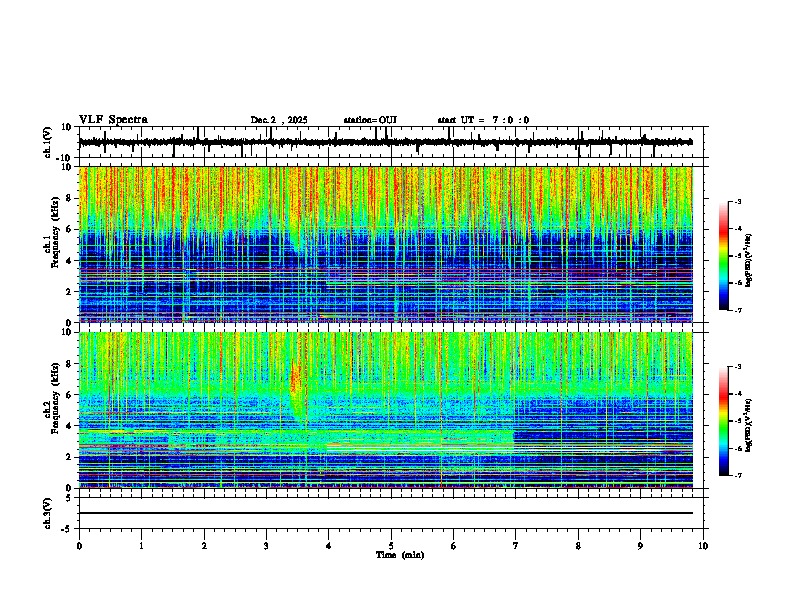792x612 pixels.
Task: Click the time axis tick label '5'
Action: click(391, 546)
